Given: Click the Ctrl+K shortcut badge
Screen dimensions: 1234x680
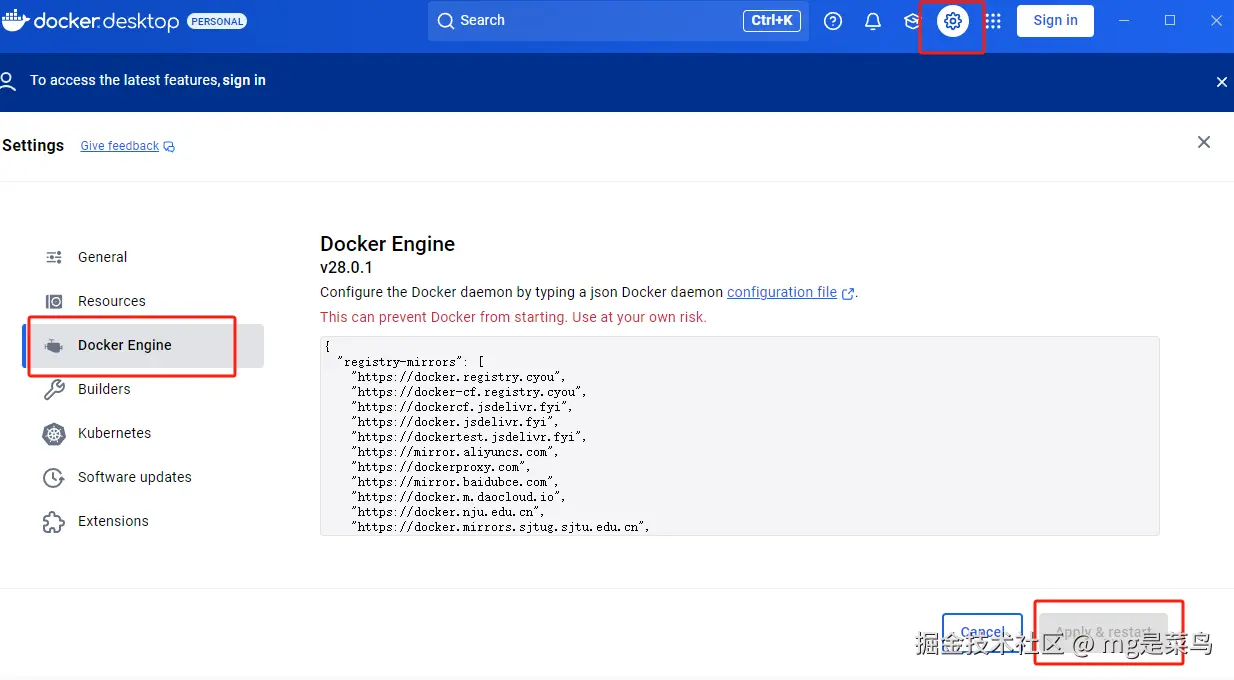Looking at the screenshot, I should click(x=772, y=20).
